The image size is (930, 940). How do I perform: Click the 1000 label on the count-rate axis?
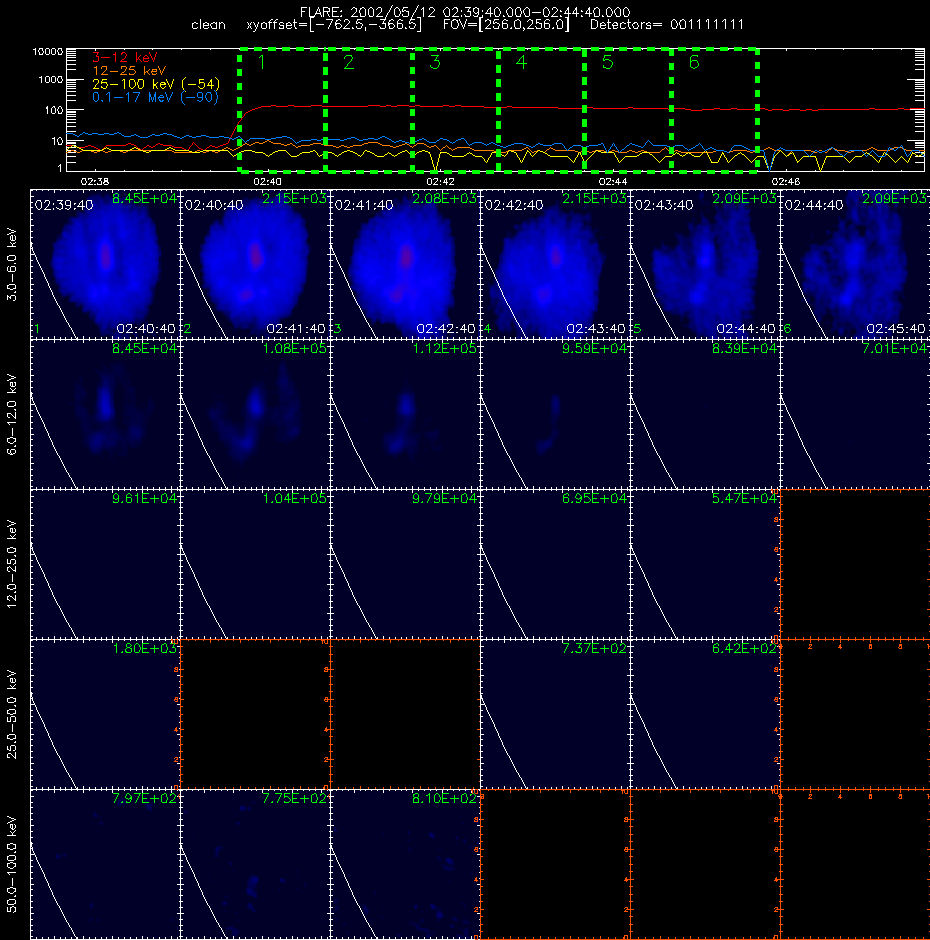[50, 80]
